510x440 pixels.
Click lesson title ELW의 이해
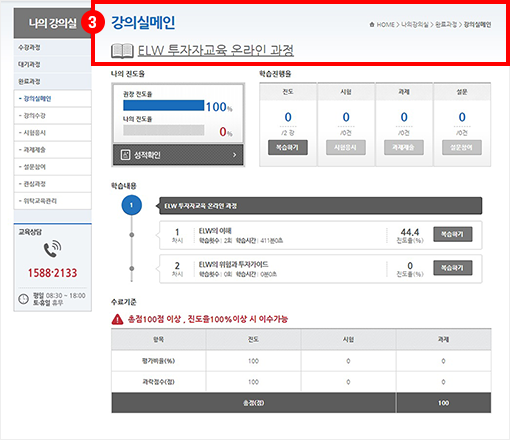tap(215, 231)
